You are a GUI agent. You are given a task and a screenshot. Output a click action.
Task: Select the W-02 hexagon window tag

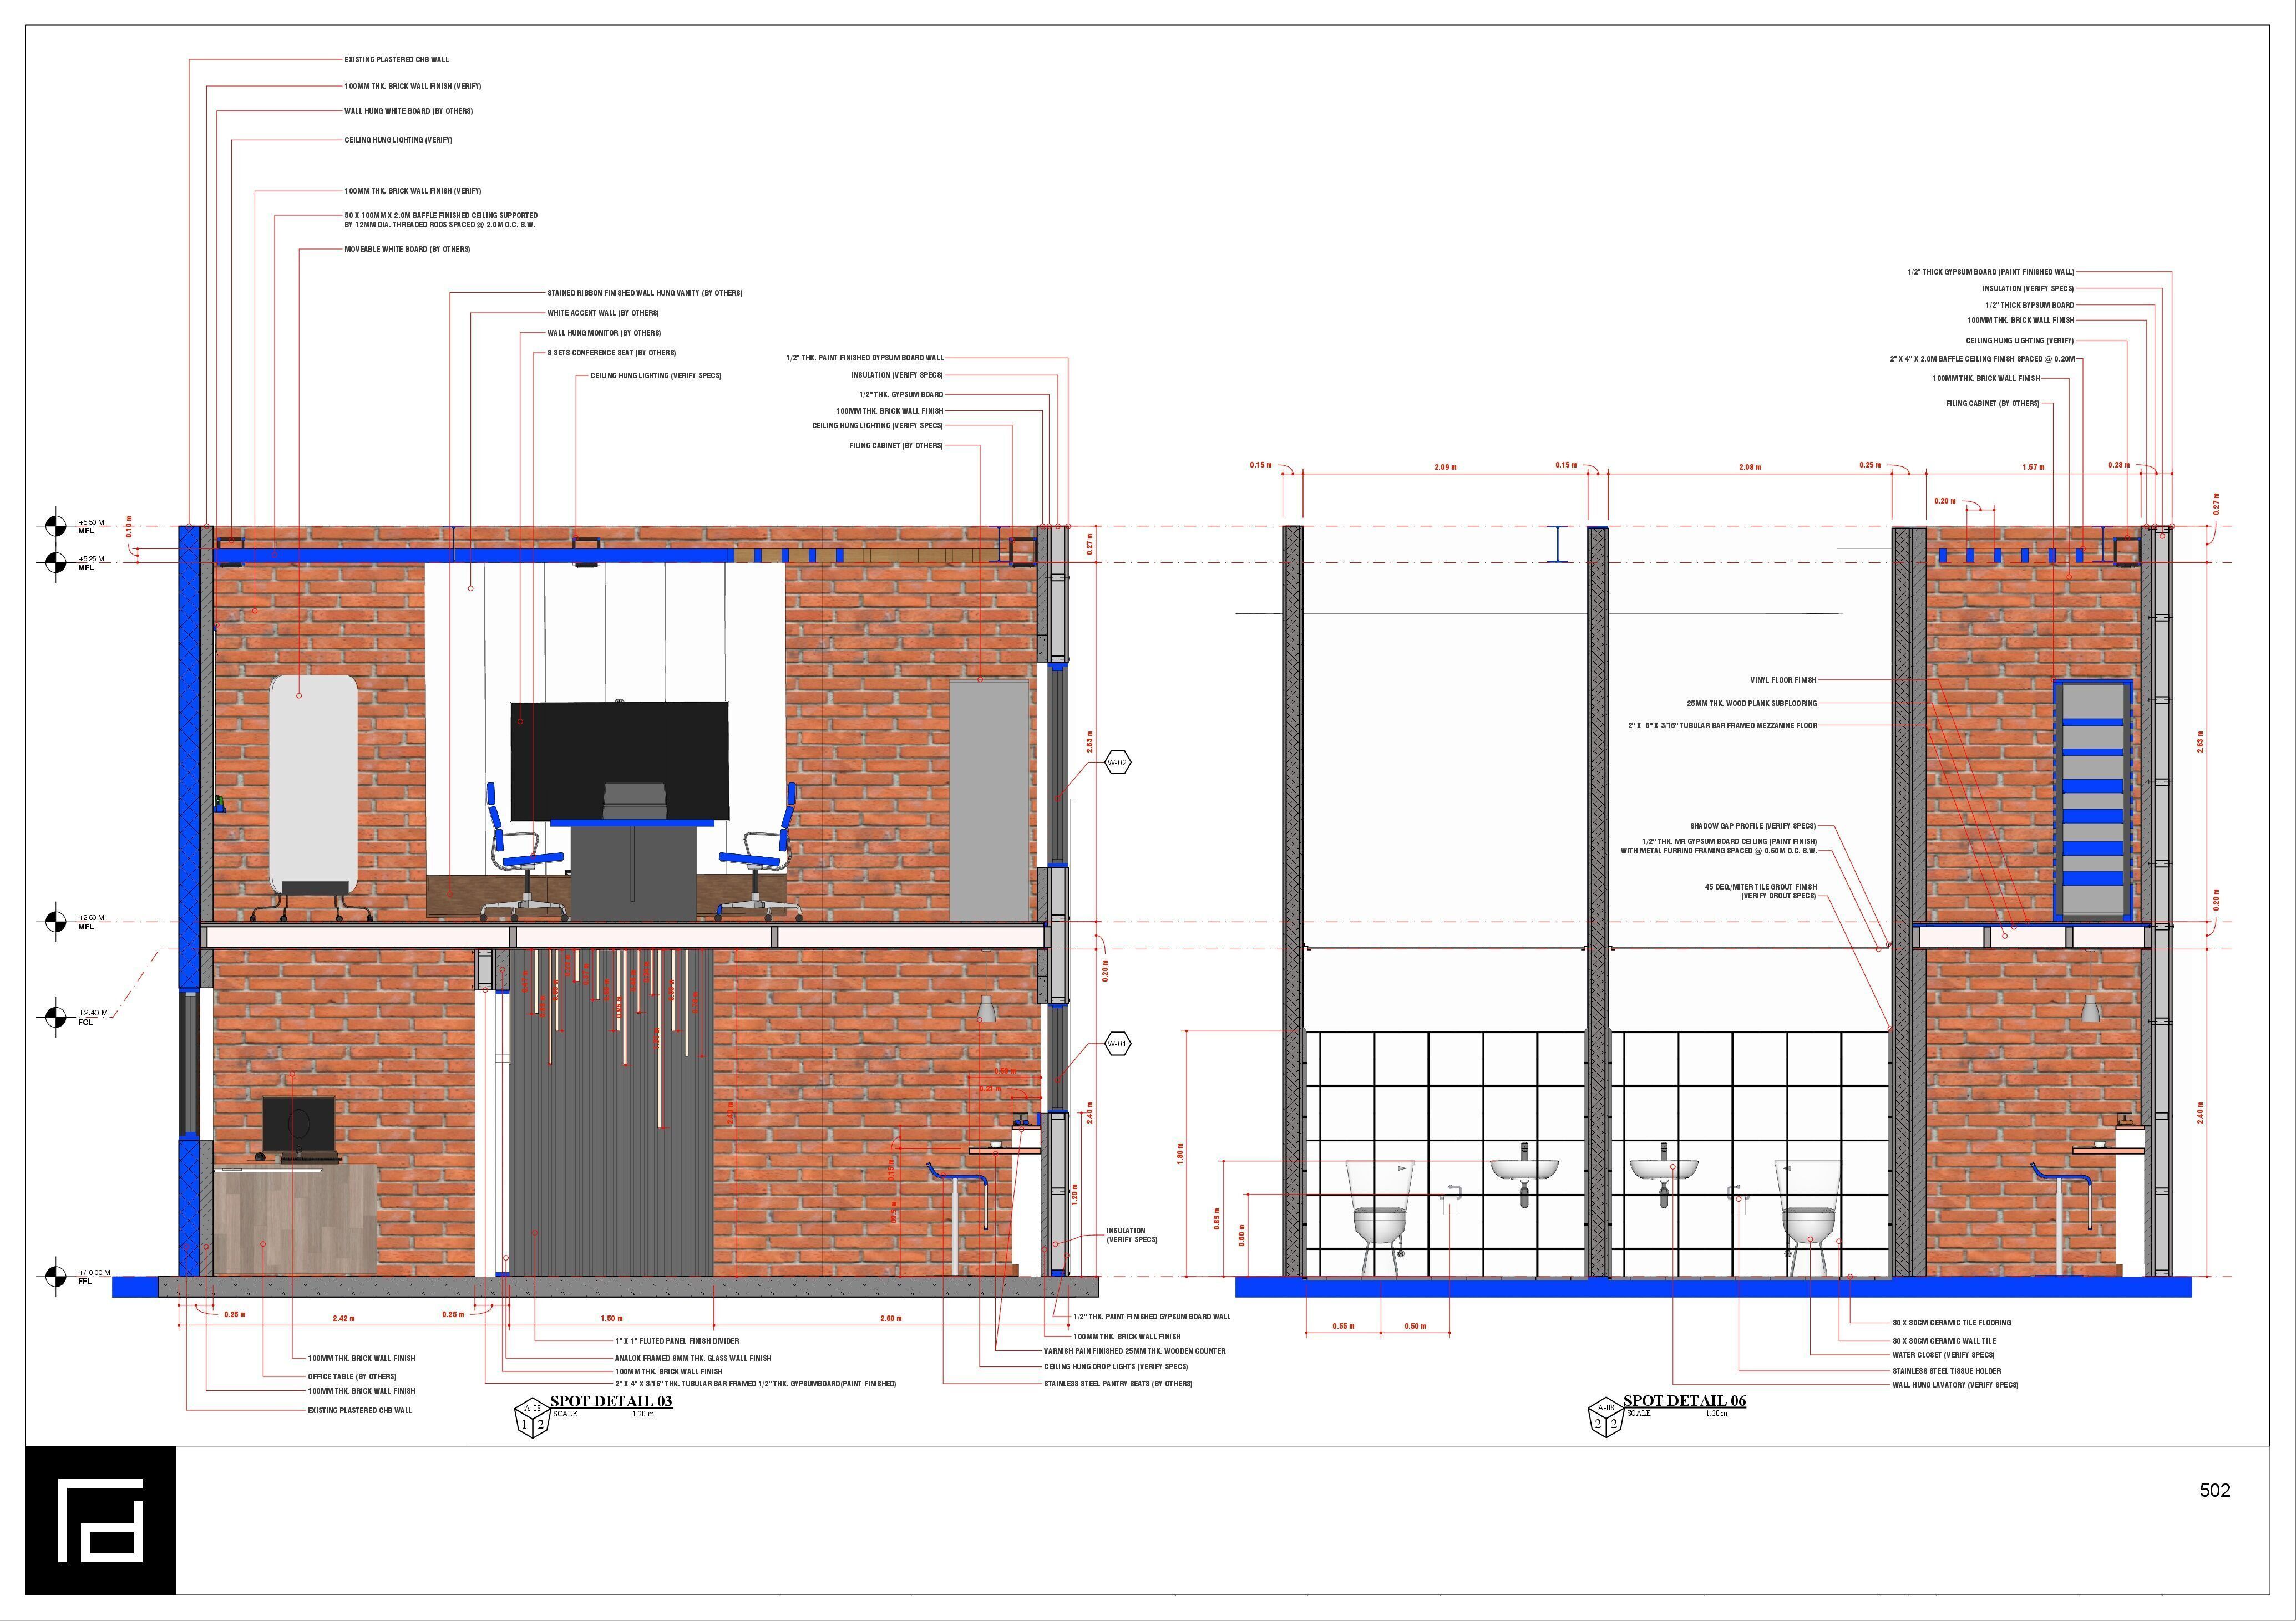pos(1118,763)
